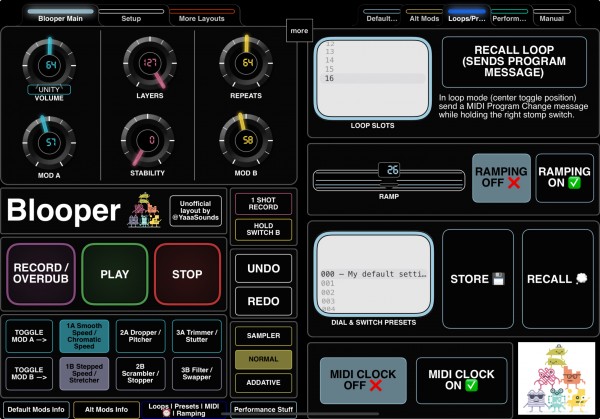The height and width of the screenshot is (419, 600).
Task: Switch to the Blooper Main tab
Action: [60, 16]
